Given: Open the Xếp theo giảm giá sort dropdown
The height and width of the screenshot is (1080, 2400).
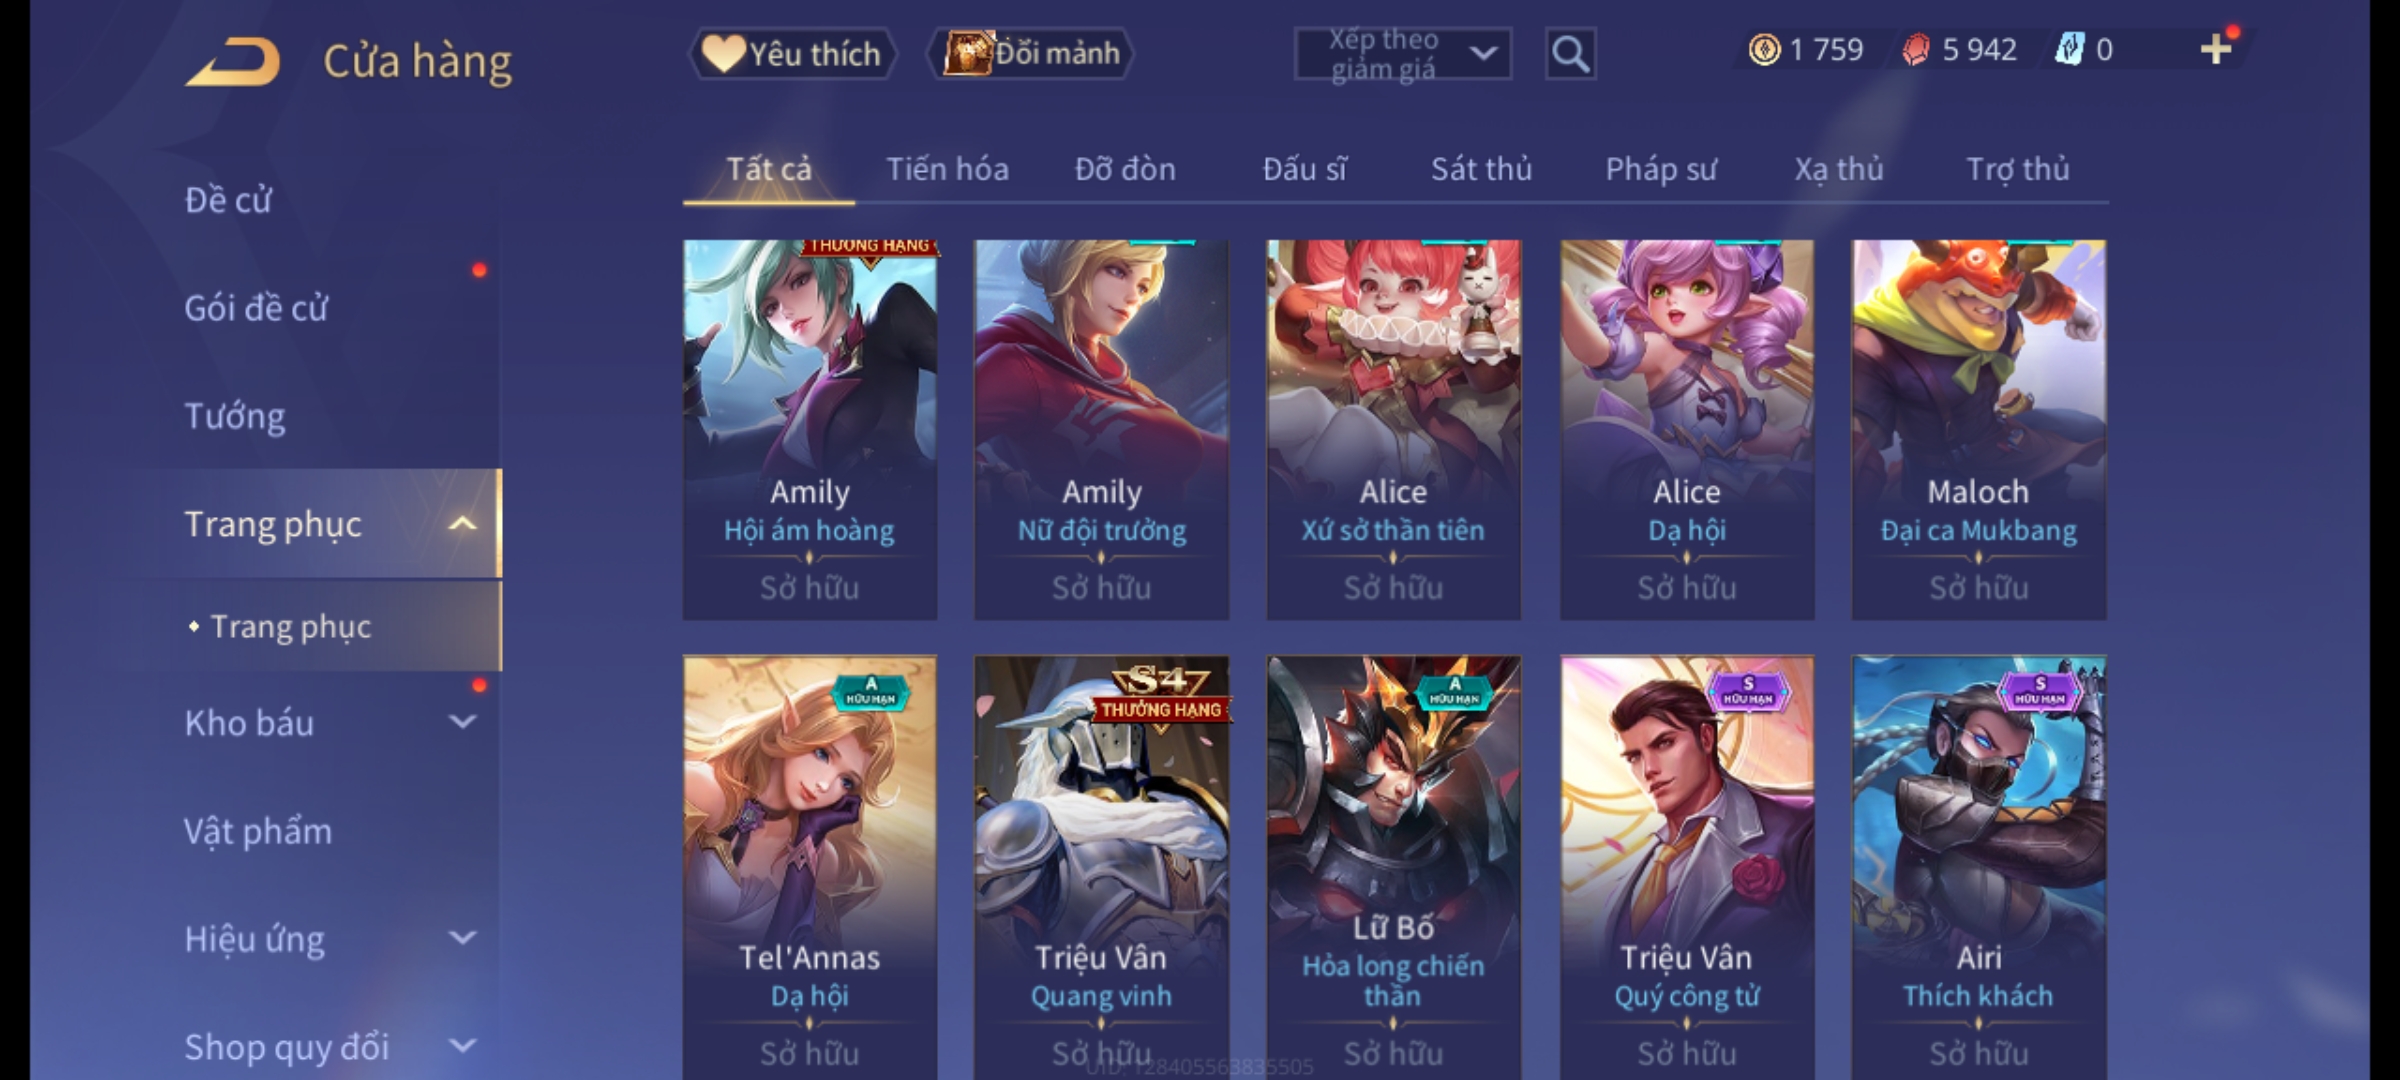Looking at the screenshot, I should pyautogui.click(x=1402, y=54).
